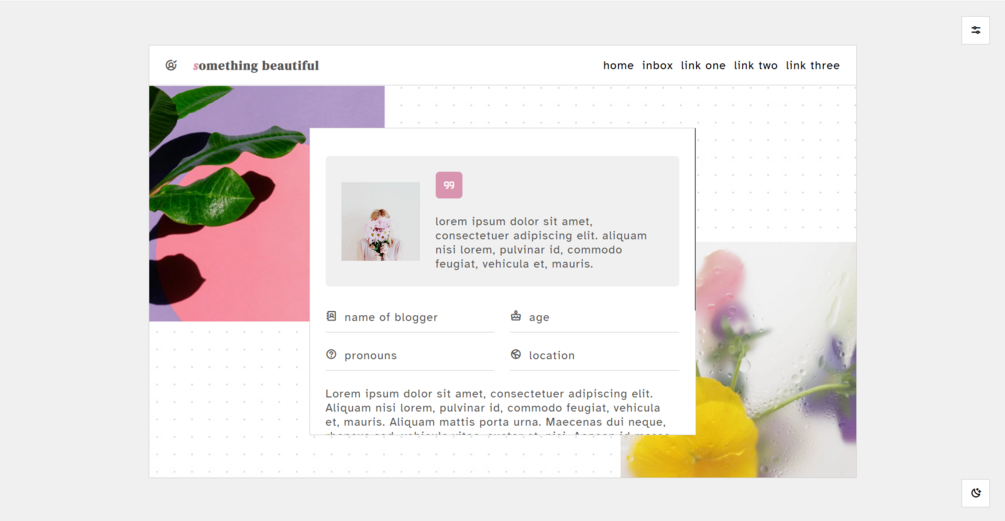The height and width of the screenshot is (521, 1005).
Task: Click the pink quote mark icon
Action: tap(449, 185)
